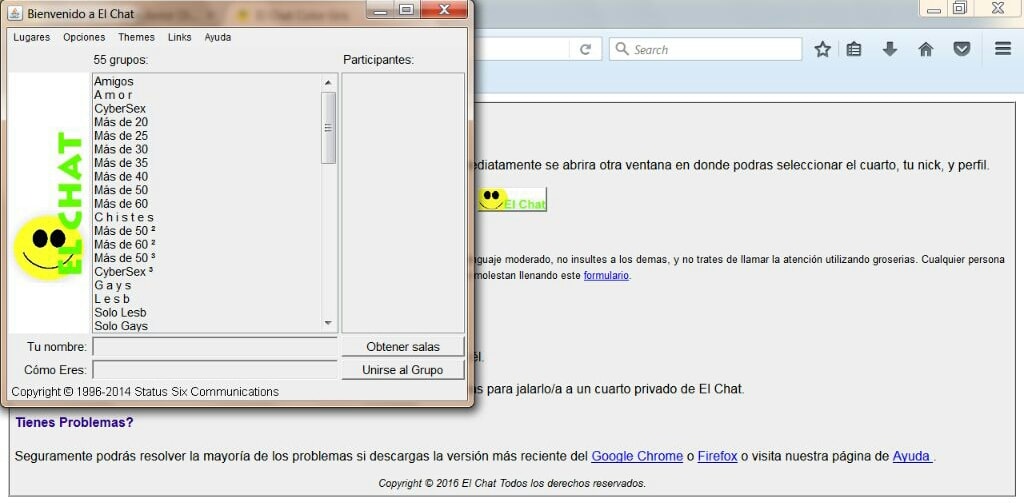Open the Firefox link
The width and height of the screenshot is (1024, 503).
[x=717, y=456]
